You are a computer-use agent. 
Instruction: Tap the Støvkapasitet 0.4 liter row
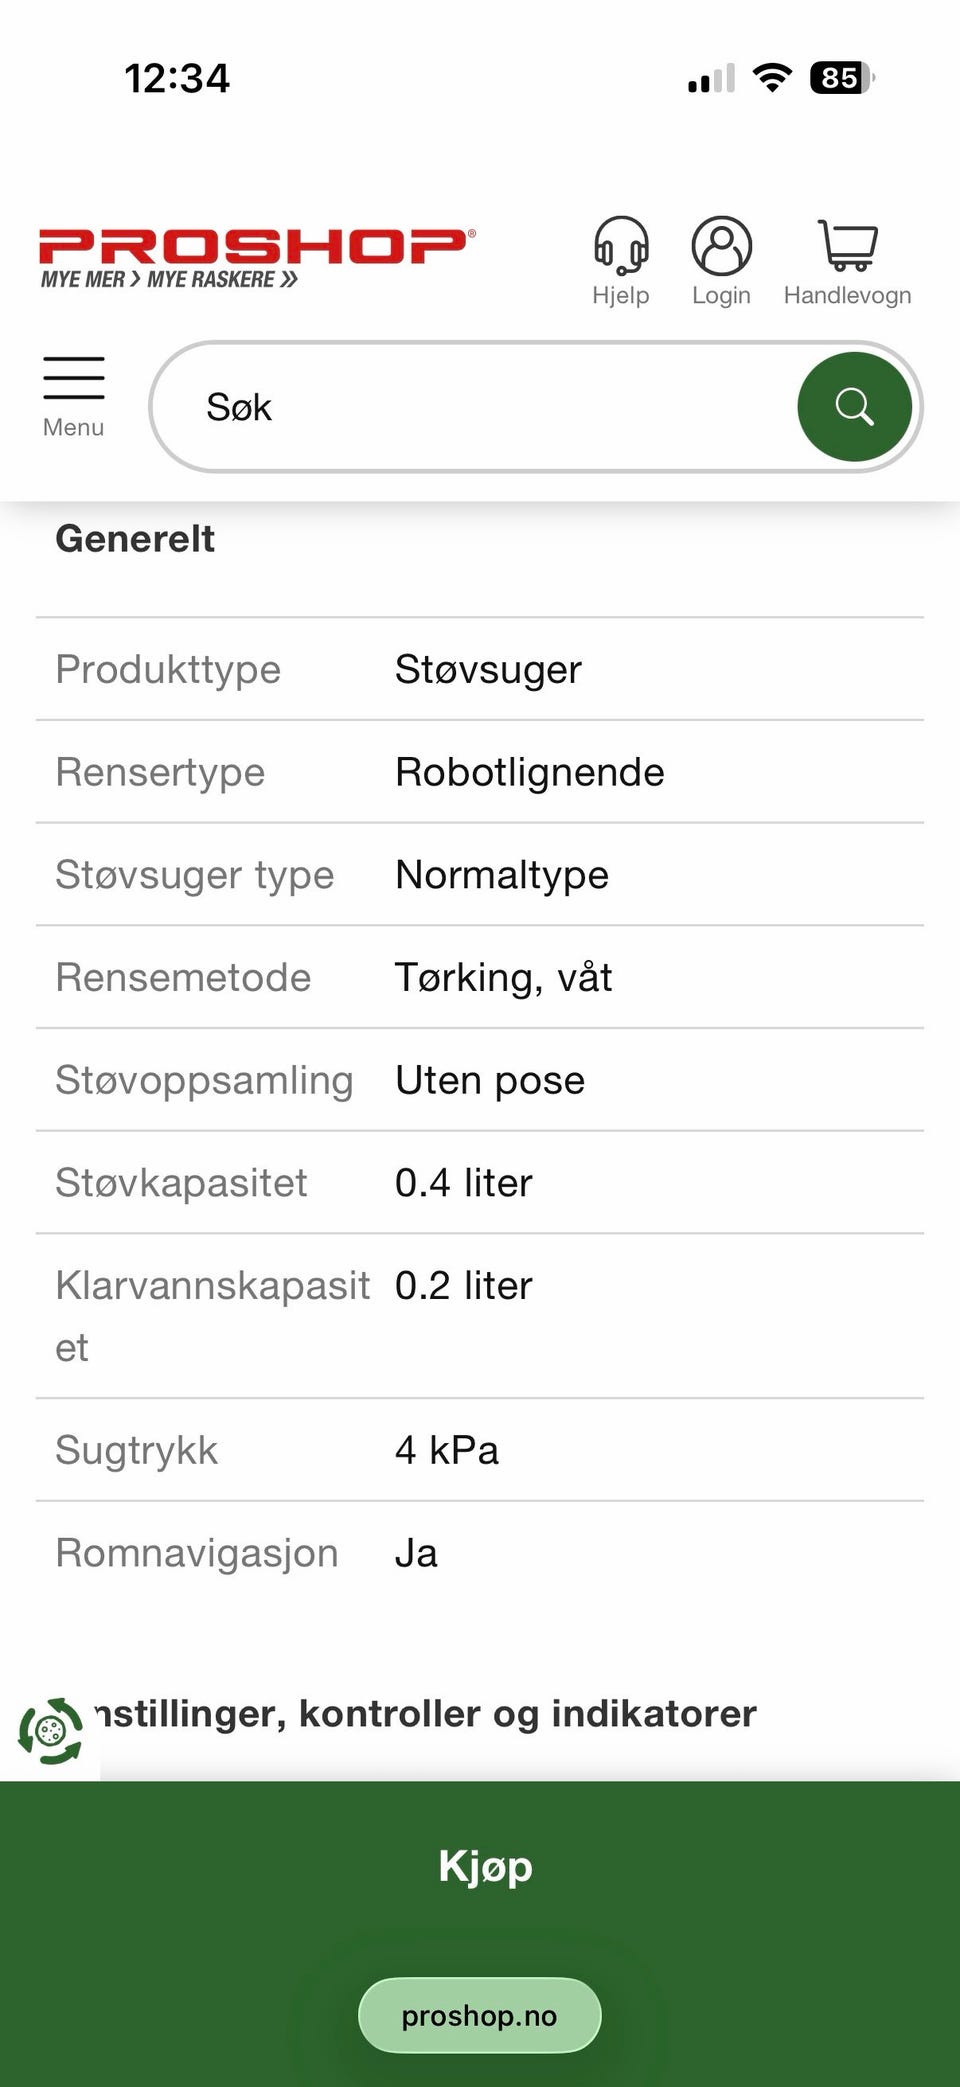click(480, 1183)
